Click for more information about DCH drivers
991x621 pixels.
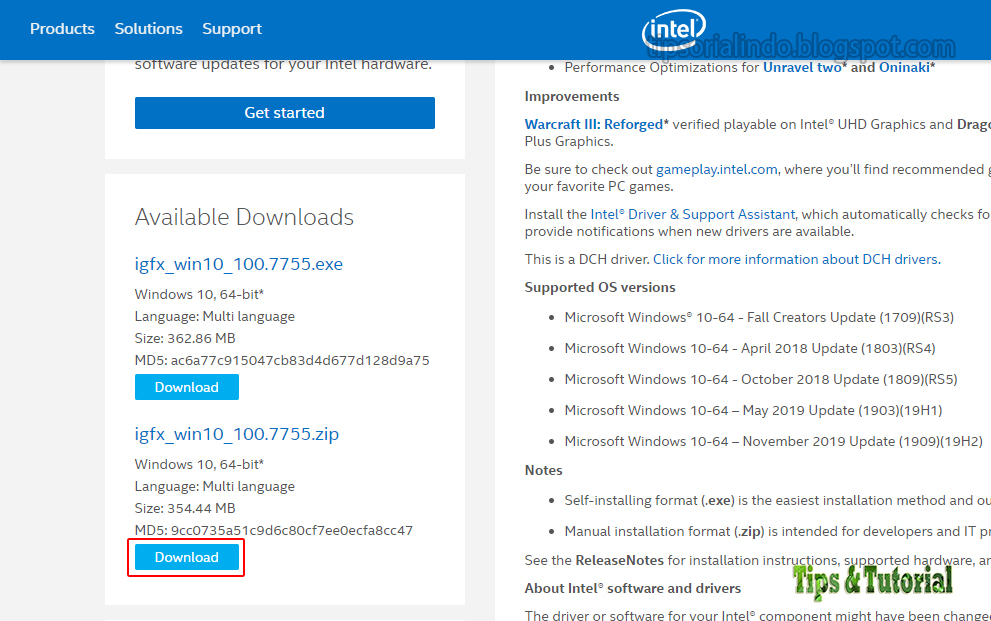pyautogui.click(x=796, y=259)
